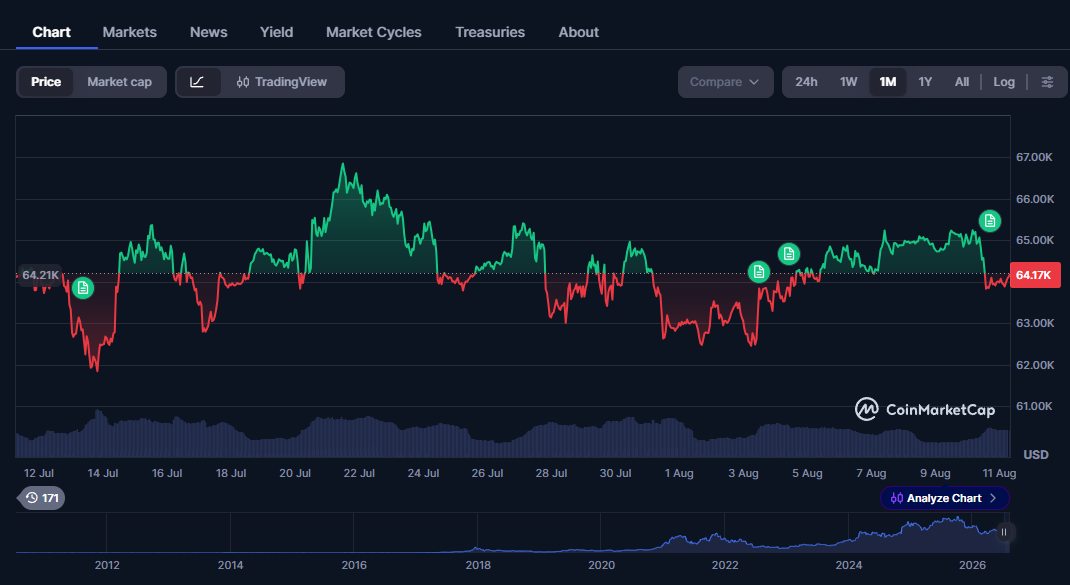Click the 1 Aug date label

(679, 473)
